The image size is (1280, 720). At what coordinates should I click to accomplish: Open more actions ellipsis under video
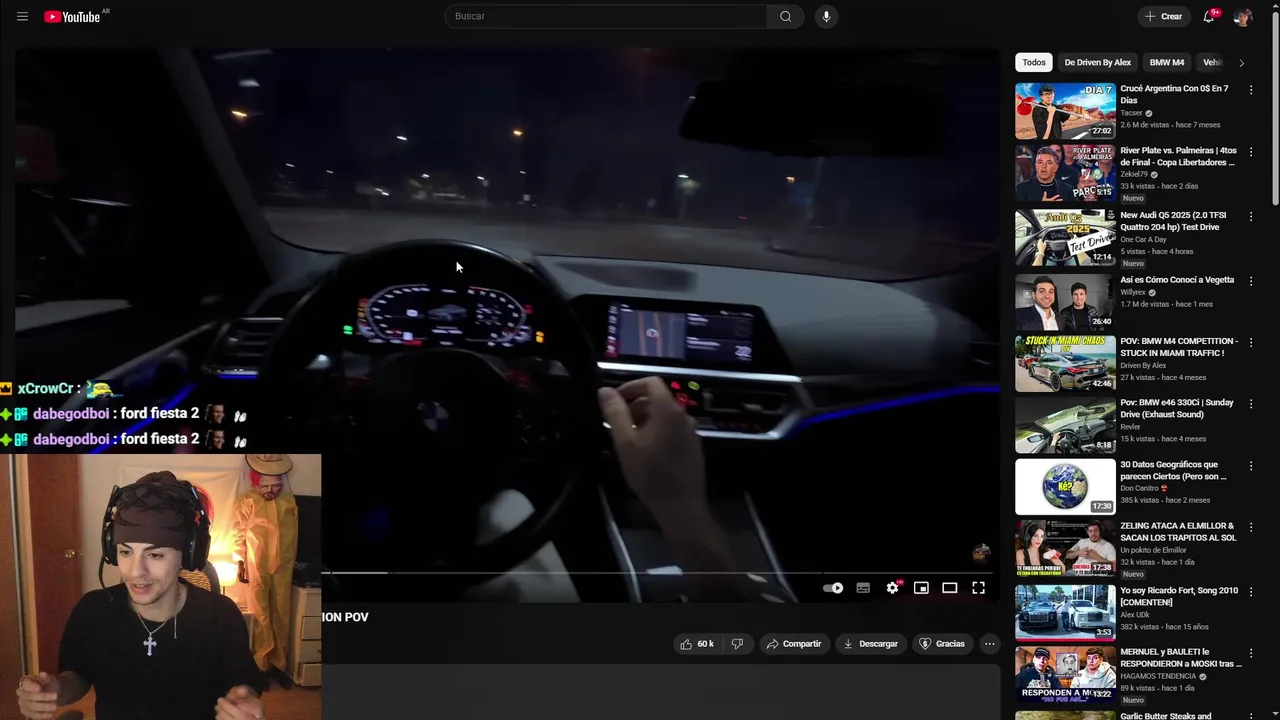pyautogui.click(x=989, y=644)
